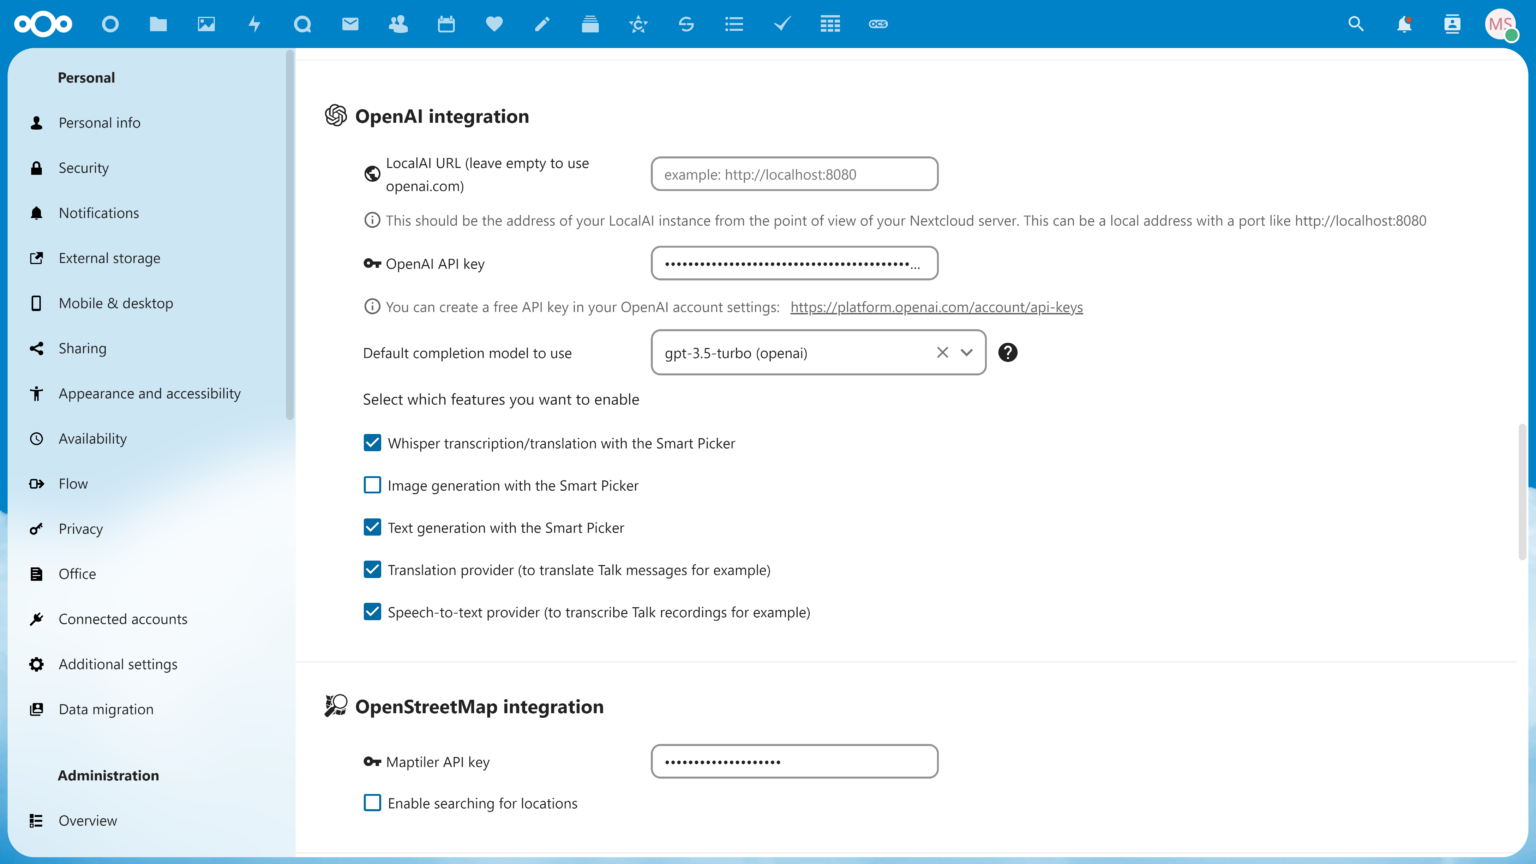Open the Contacts app

click(398, 23)
